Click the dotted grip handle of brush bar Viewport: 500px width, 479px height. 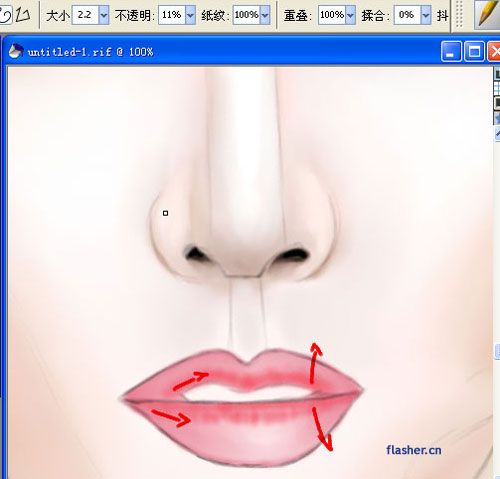(x=459, y=14)
